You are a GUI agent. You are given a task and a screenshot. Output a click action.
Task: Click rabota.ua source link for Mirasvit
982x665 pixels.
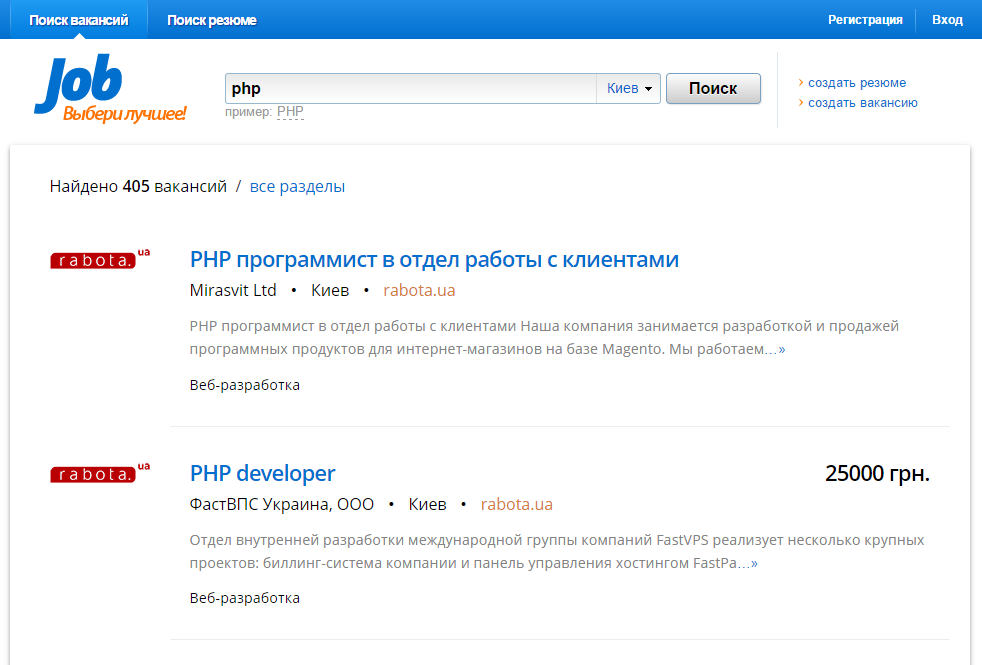[419, 291]
